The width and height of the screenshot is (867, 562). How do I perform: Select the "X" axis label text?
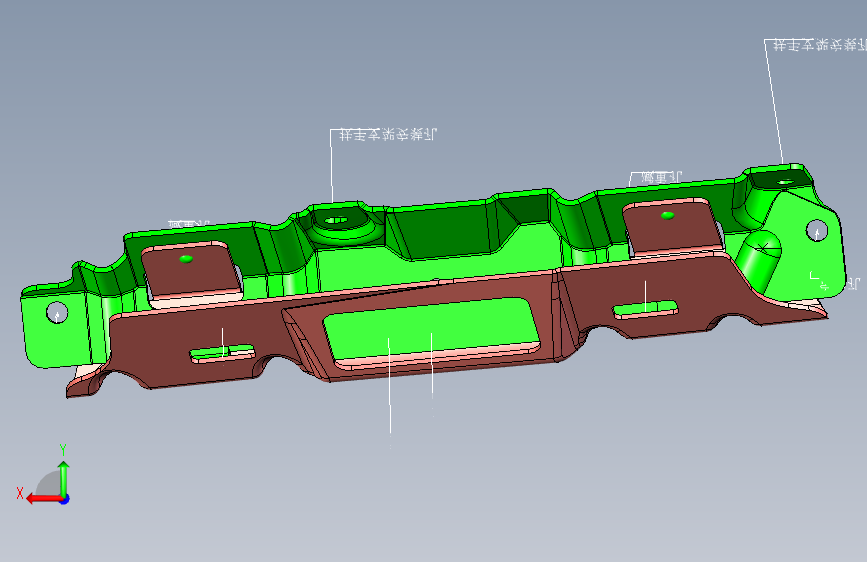(x=20, y=493)
